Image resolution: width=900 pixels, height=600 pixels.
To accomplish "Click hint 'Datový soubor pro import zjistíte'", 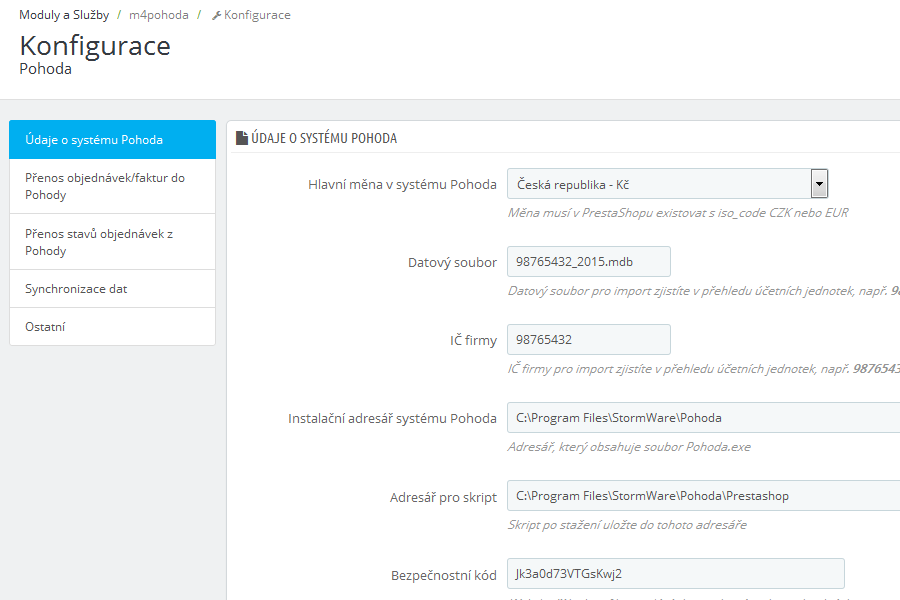I will coord(704,291).
